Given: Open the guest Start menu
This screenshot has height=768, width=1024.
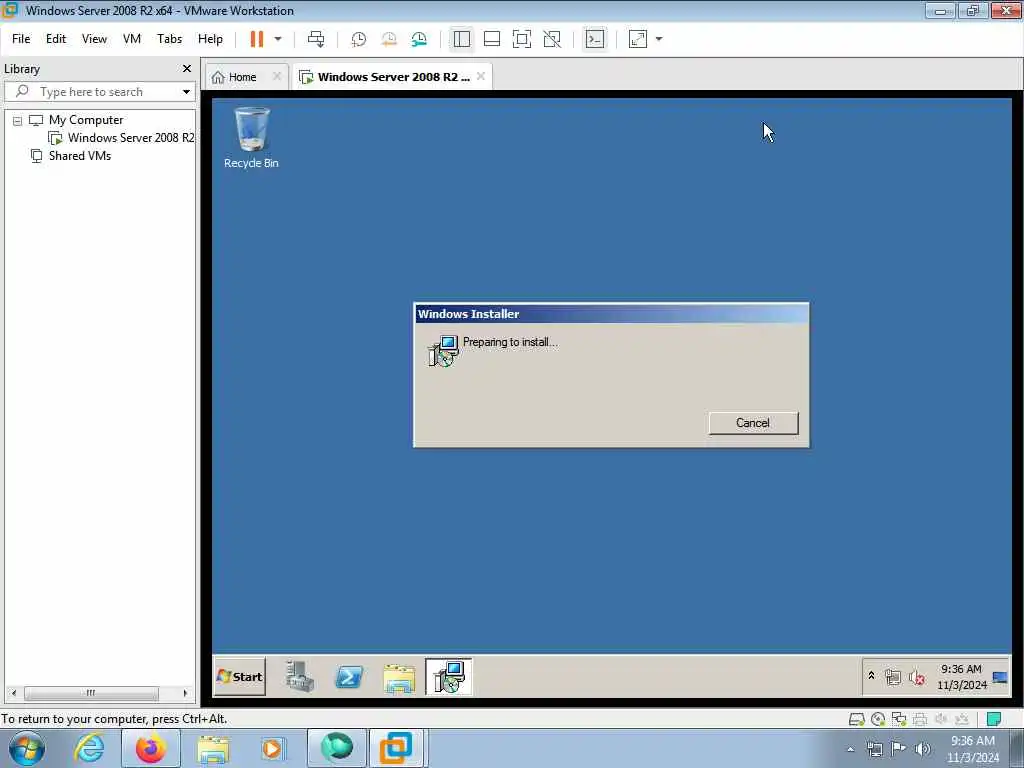Looking at the screenshot, I should (x=240, y=677).
